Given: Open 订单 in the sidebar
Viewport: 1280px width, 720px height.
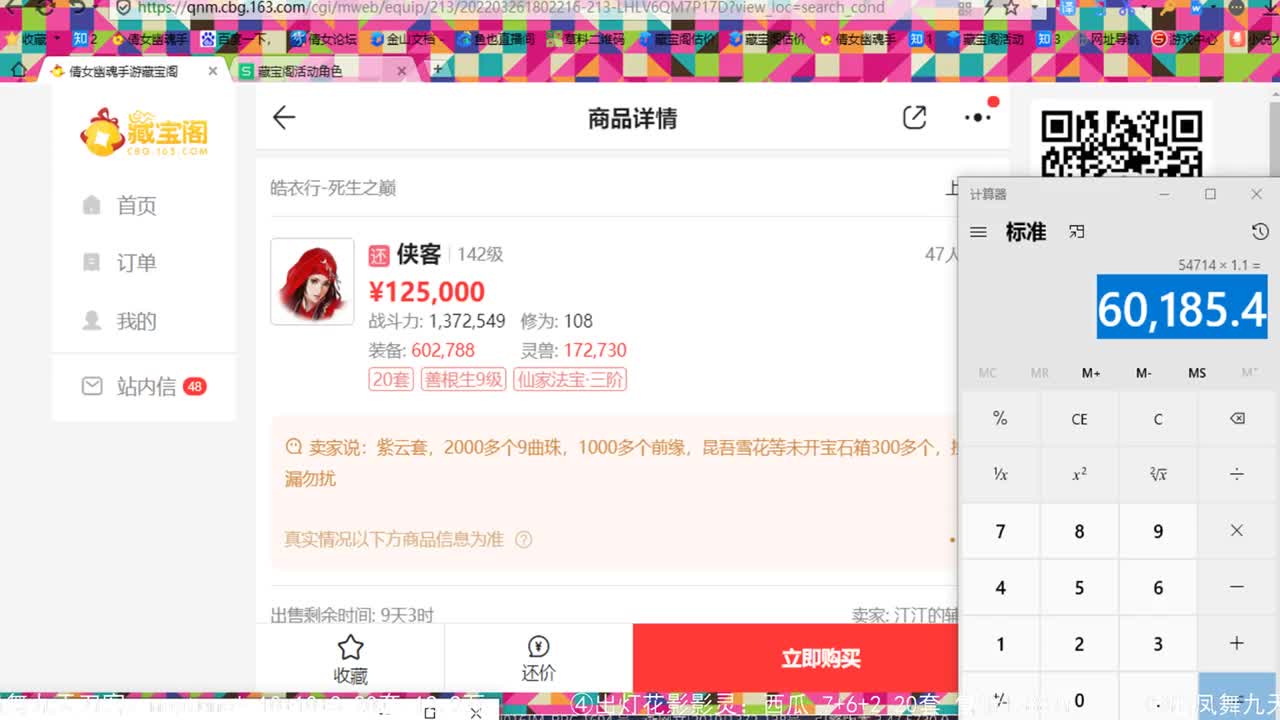Looking at the screenshot, I should pyautogui.click(x=119, y=263).
